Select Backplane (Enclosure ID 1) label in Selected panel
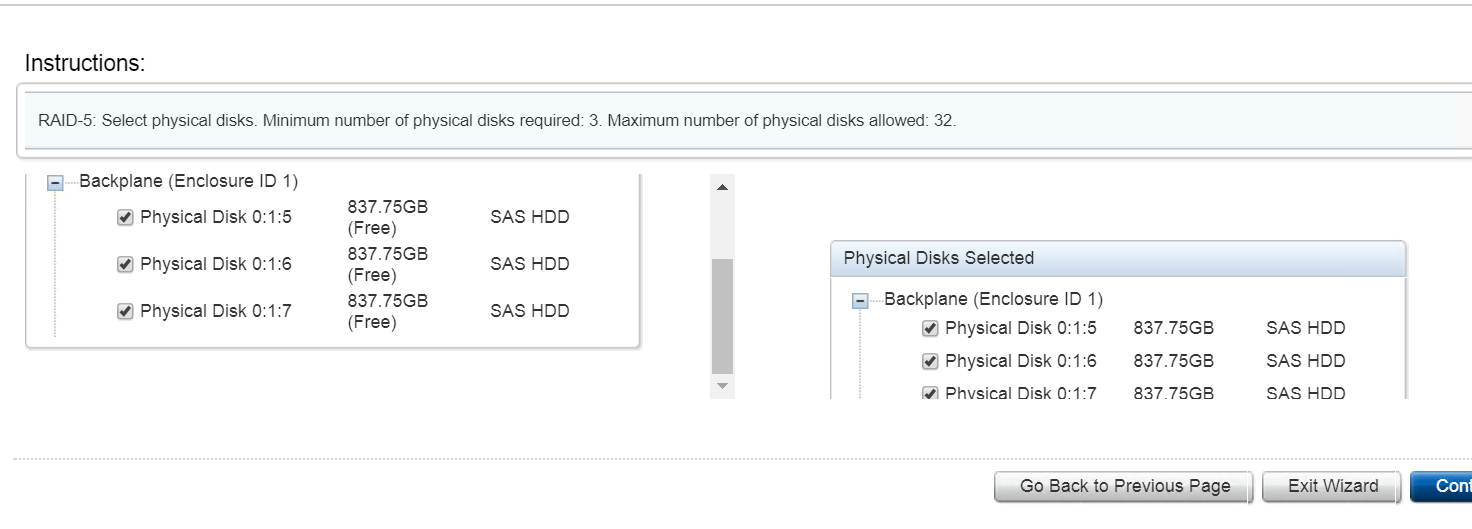The height and width of the screenshot is (529, 1472). pos(993,299)
